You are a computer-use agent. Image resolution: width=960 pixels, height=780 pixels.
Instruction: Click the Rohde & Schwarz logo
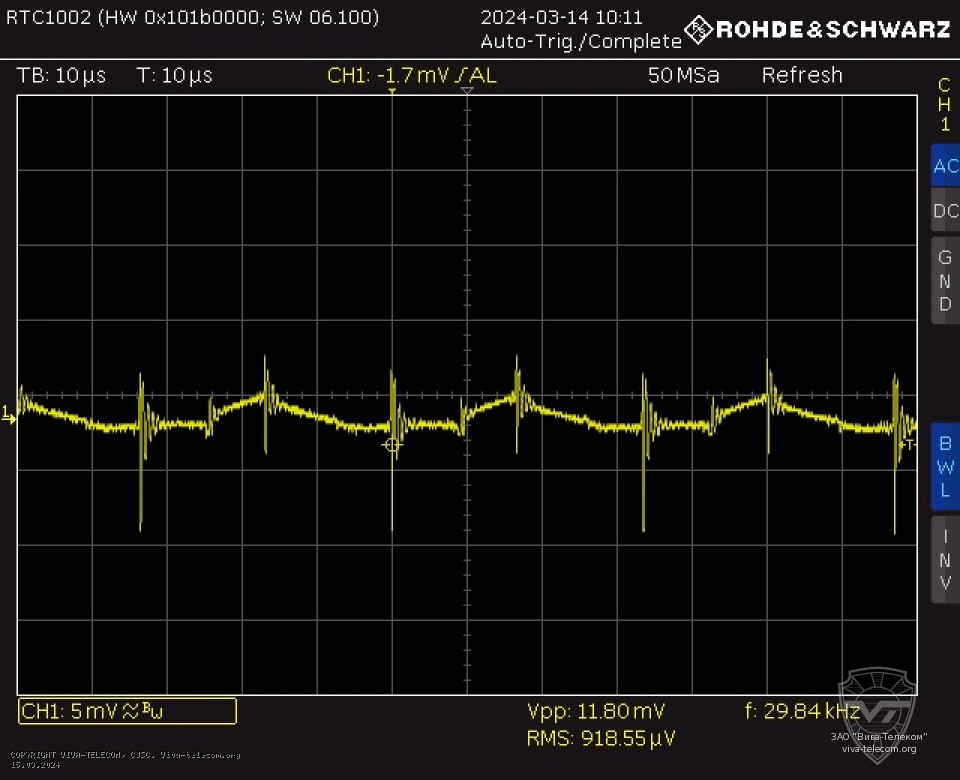click(x=817, y=29)
